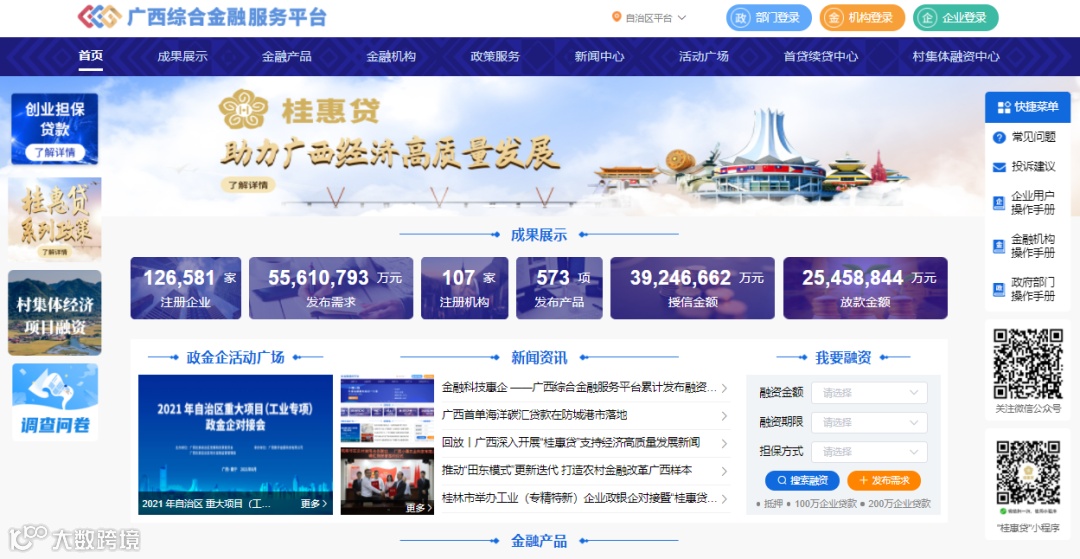This screenshot has width=1080, height=559.
Task: Open 首贷续贷中心 menu item
Action: [821, 56]
